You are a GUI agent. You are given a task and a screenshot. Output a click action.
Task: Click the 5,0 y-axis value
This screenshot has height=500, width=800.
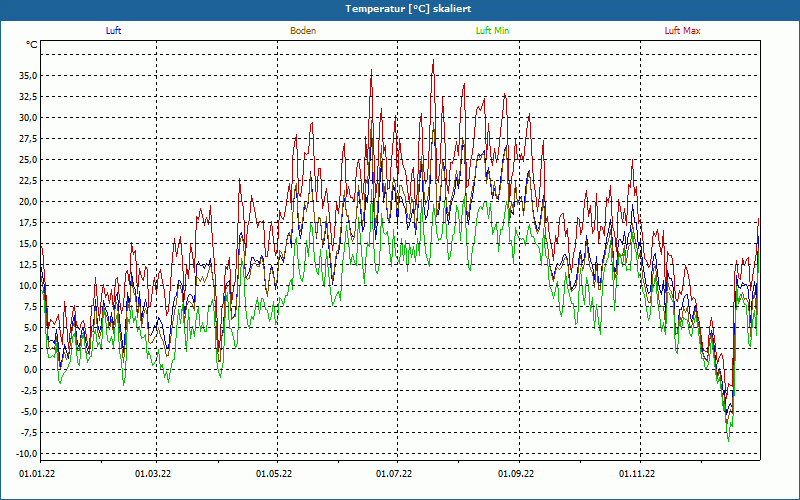(29, 328)
